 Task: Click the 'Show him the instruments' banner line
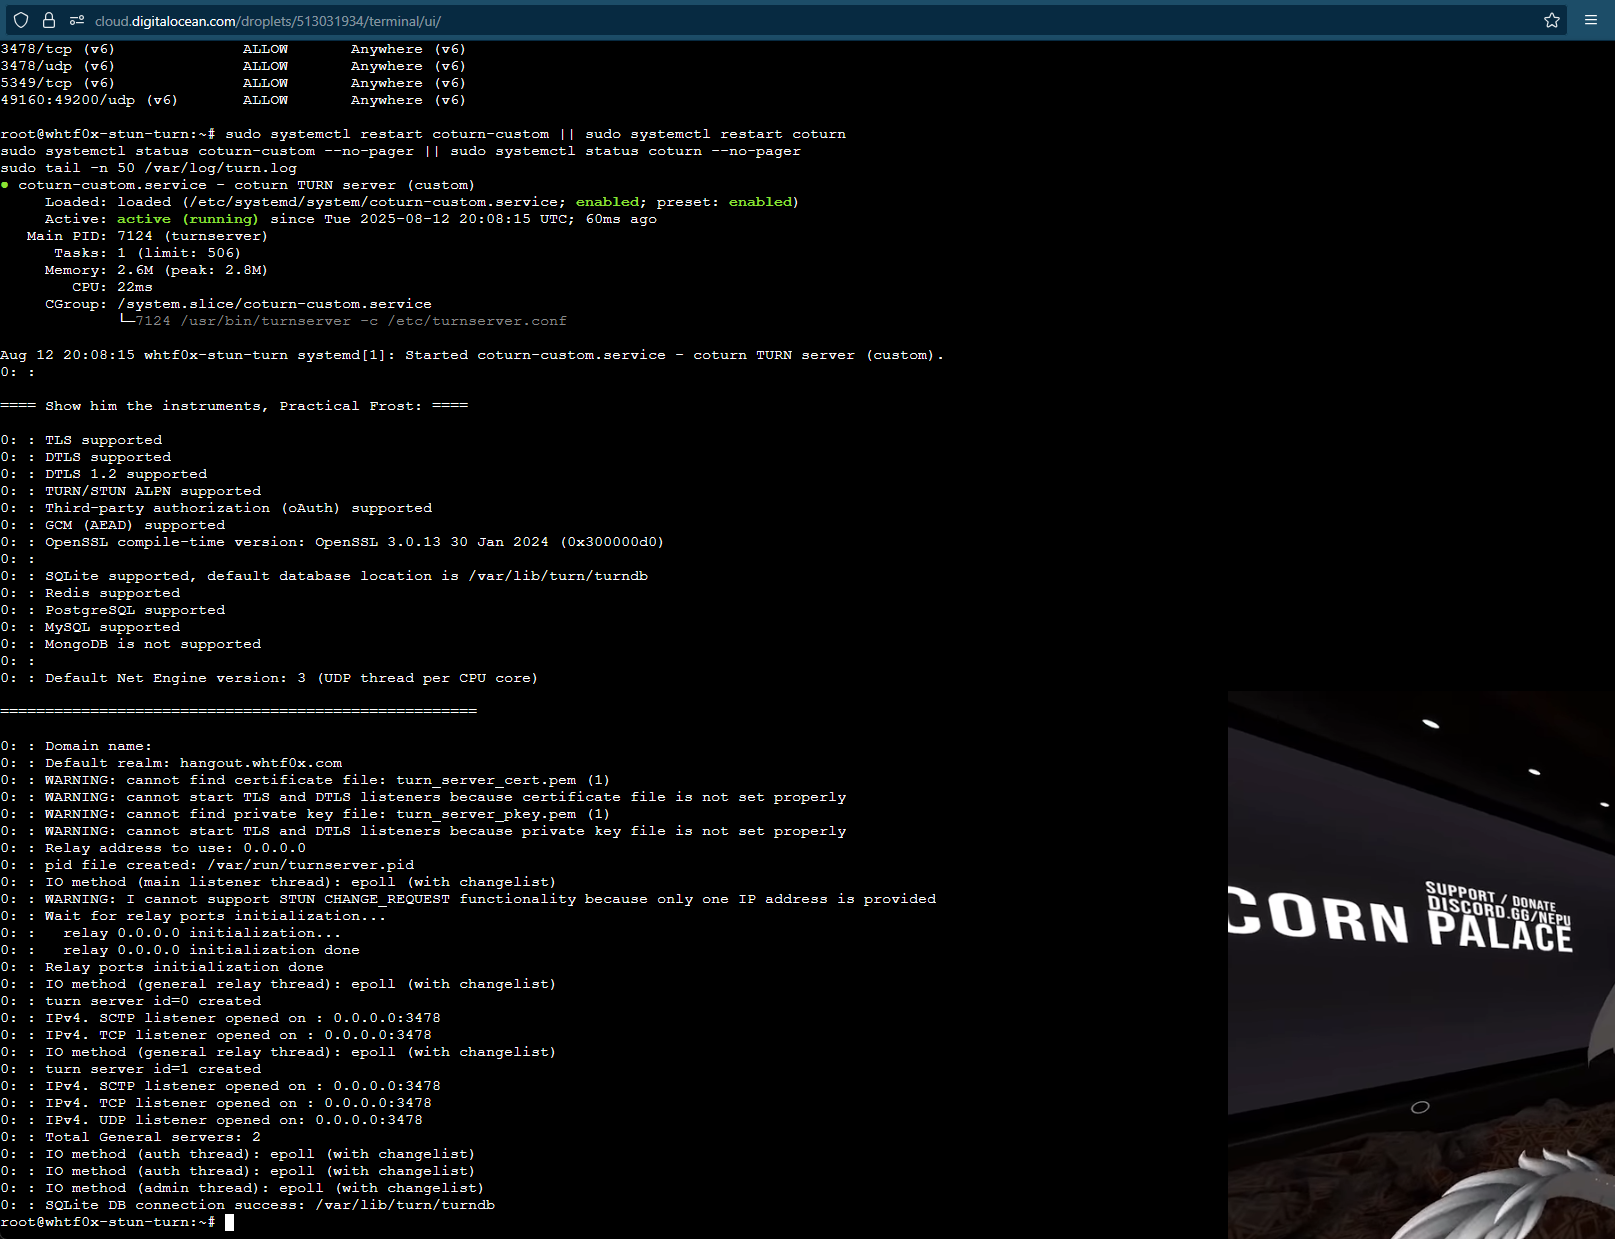(x=234, y=406)
